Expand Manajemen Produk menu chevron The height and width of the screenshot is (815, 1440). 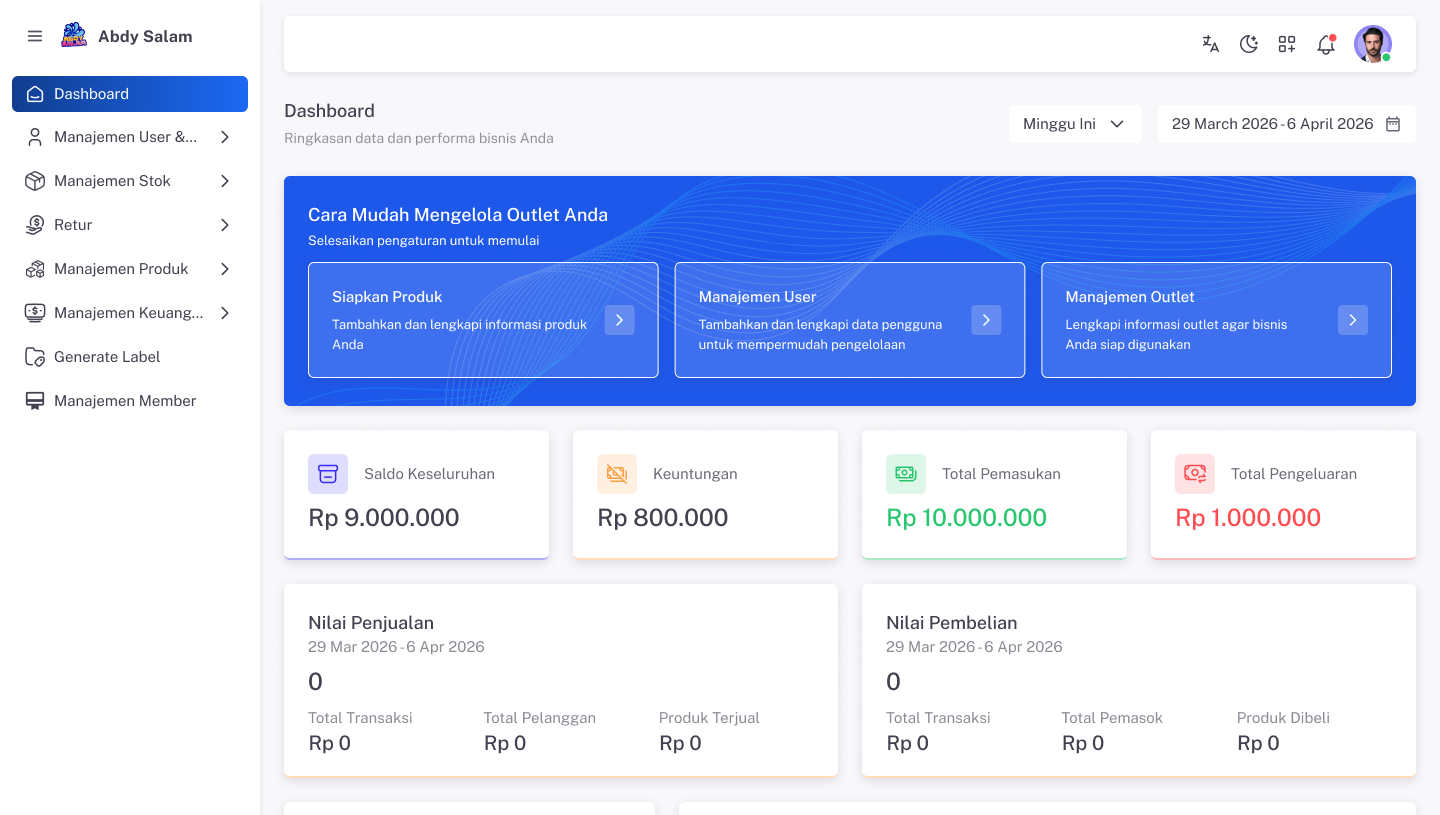coord(225,269)
